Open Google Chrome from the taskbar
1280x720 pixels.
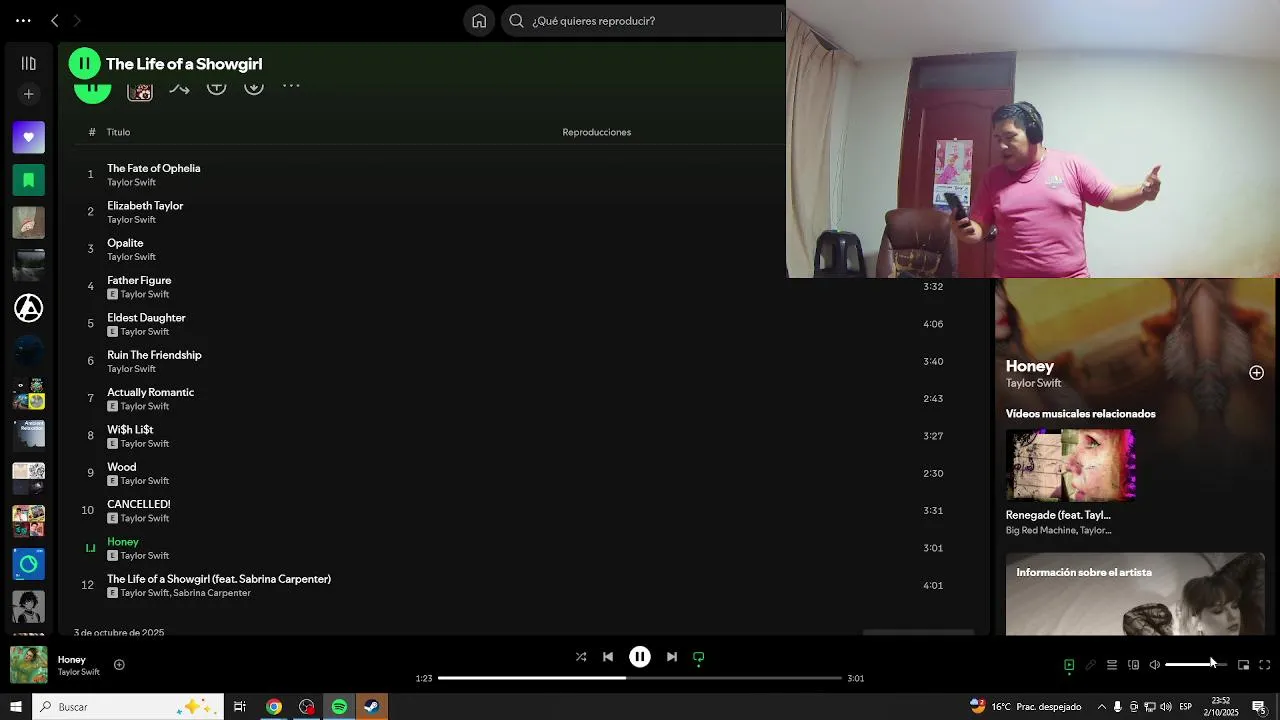tap(273, 707)
